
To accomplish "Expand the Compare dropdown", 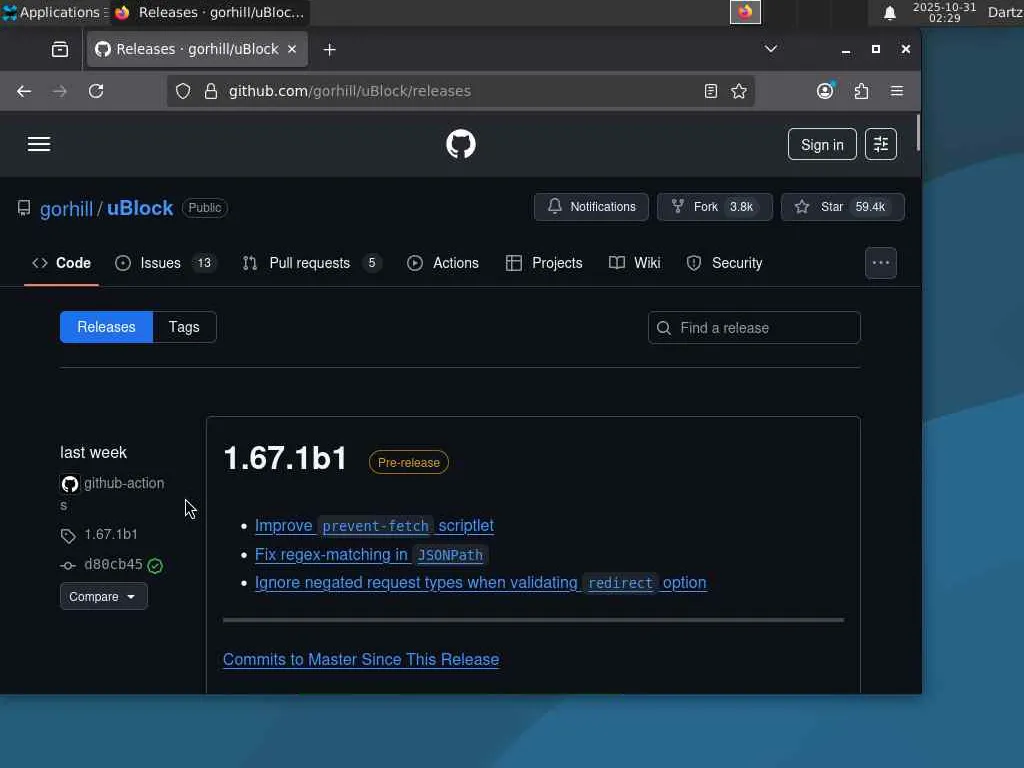I will [x=103, y=597].
